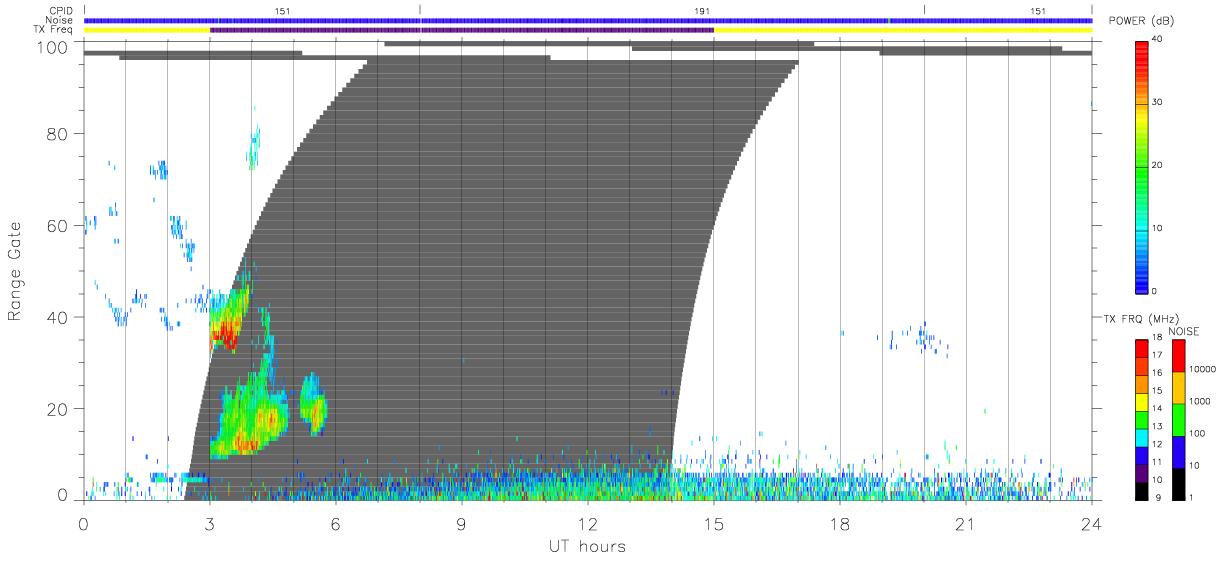Click the red segment of NOISE colorbar
Viewport: 1228px width, 567px height.
(x=1177, y=356)
